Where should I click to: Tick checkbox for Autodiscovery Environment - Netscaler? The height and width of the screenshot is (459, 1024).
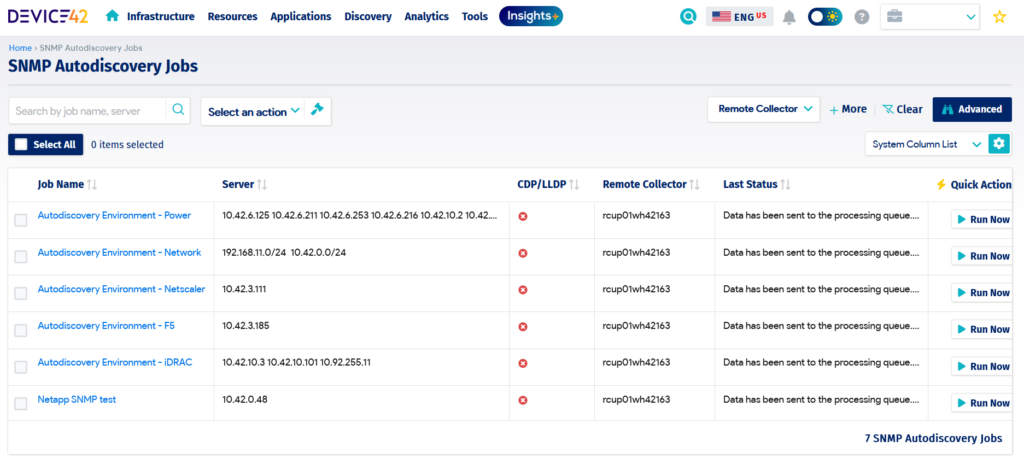tap(21, 293)
